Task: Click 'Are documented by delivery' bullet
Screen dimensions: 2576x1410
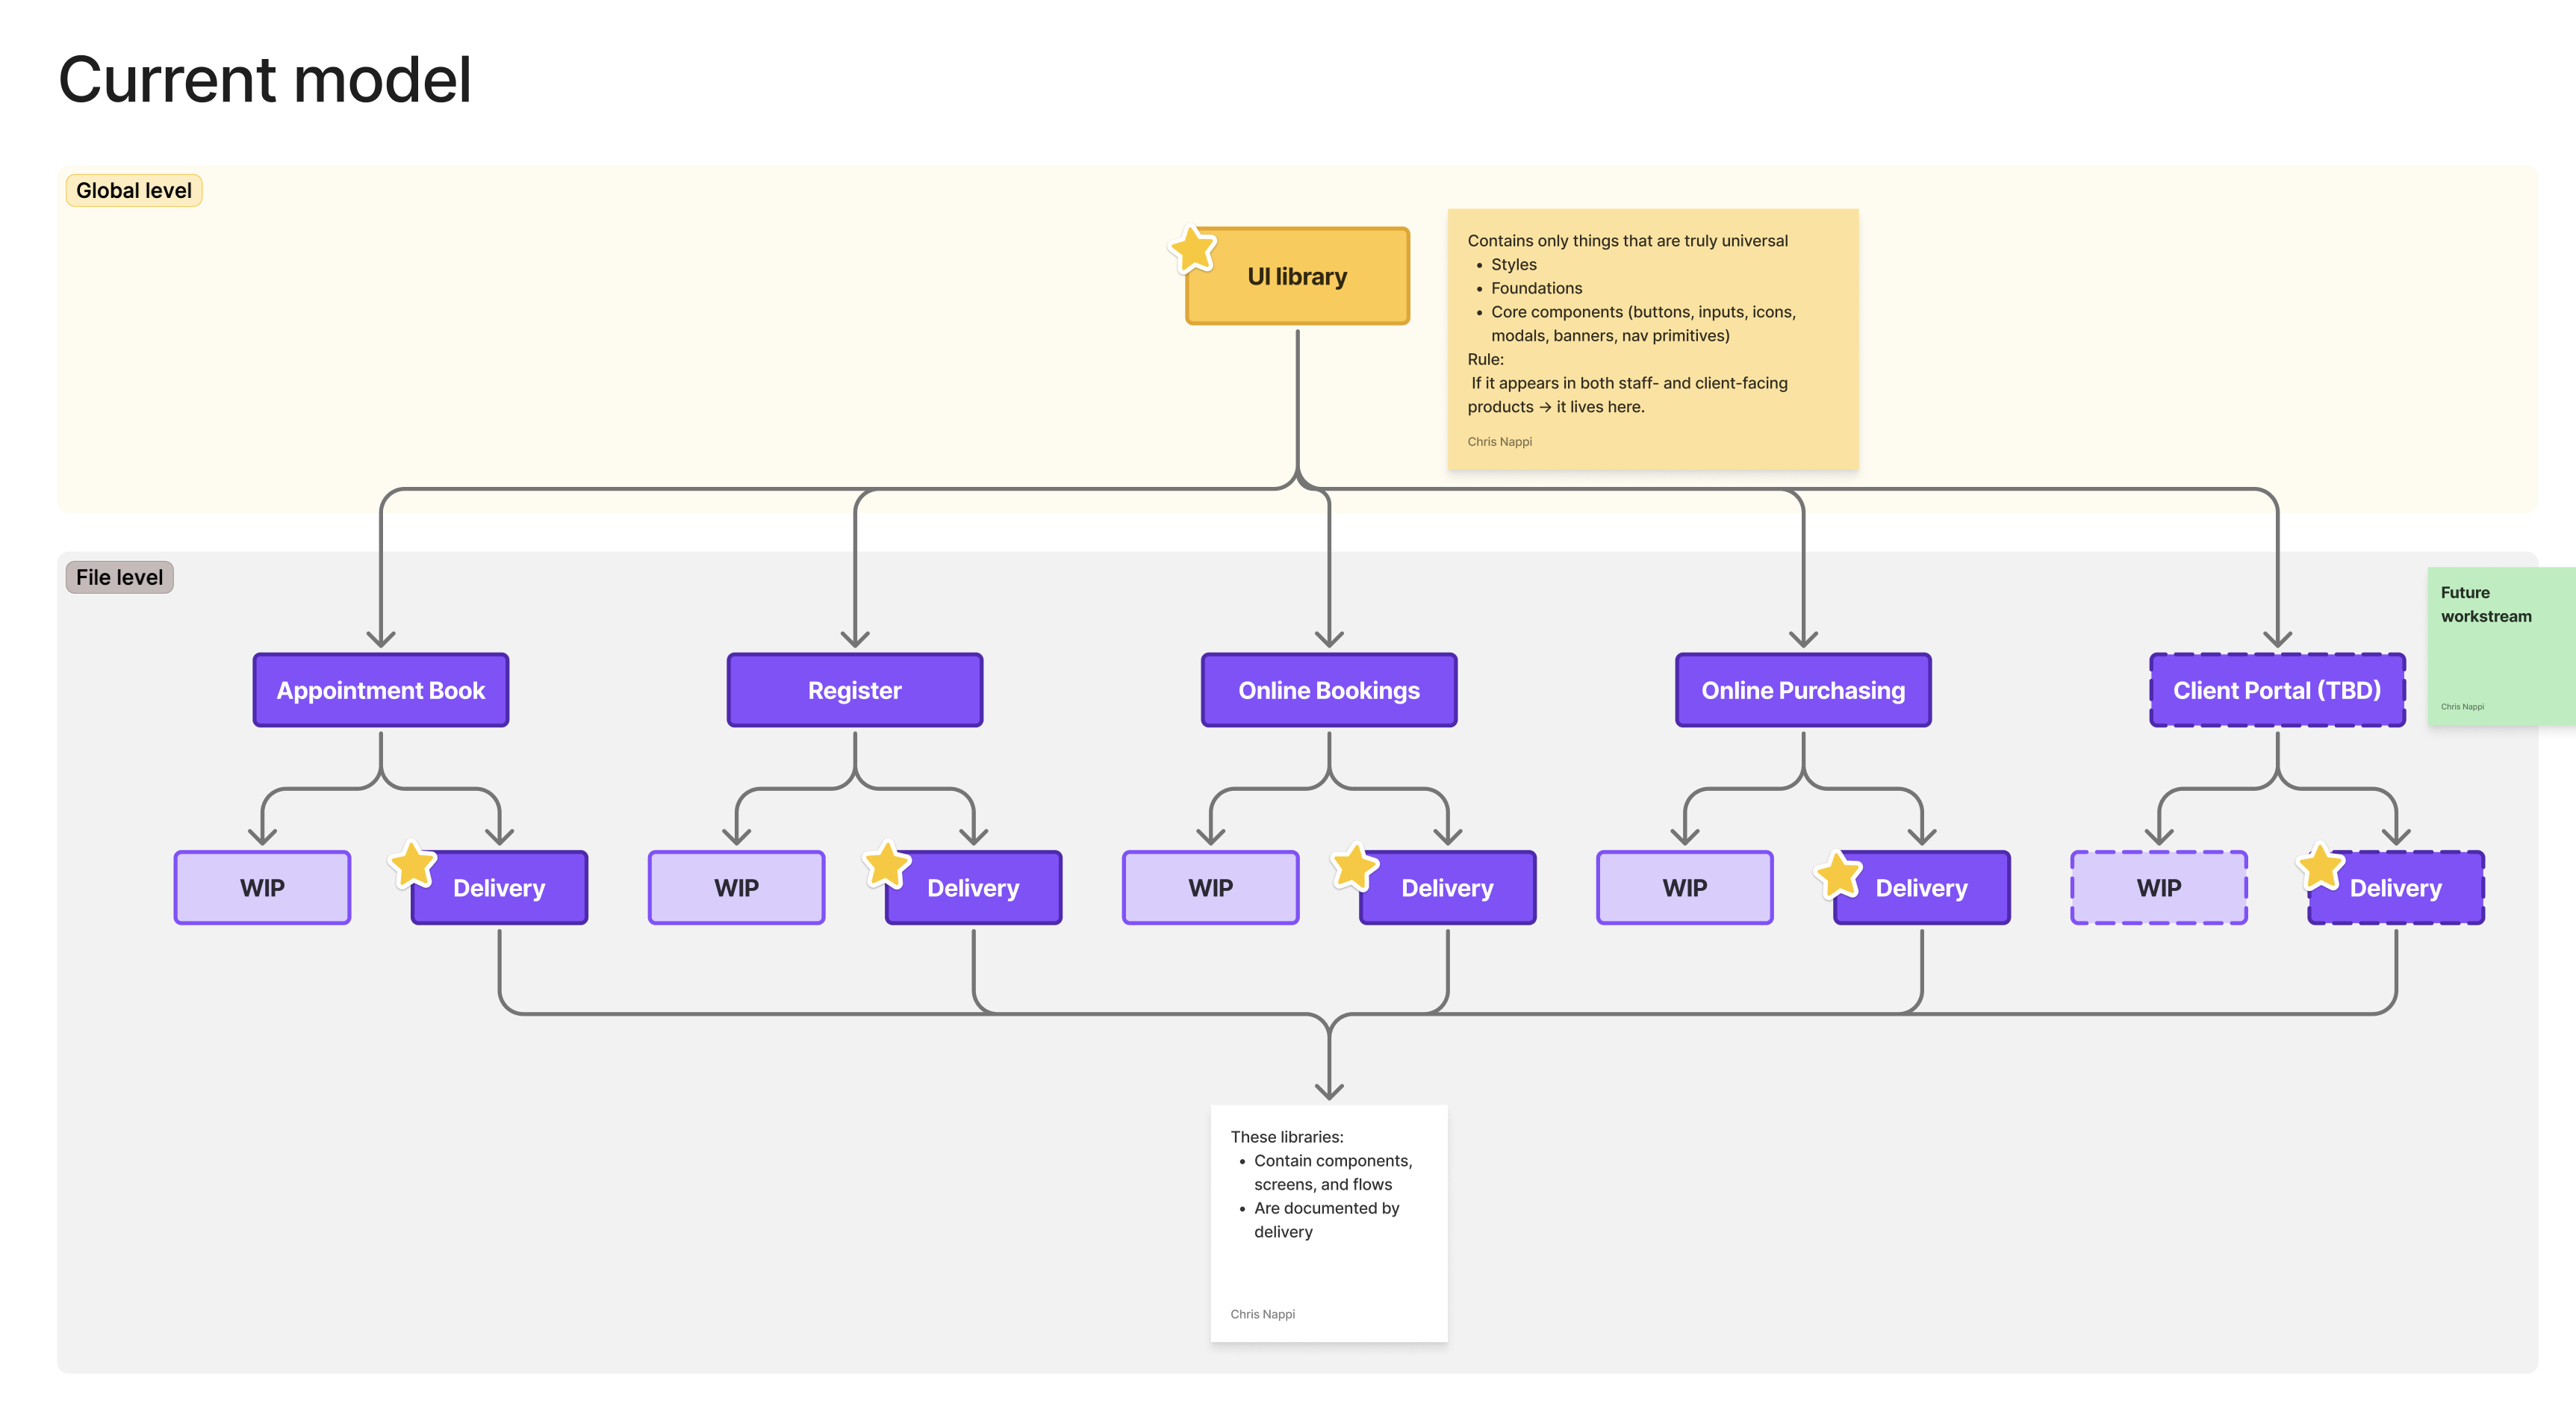Action: tap(1326, 1220)
